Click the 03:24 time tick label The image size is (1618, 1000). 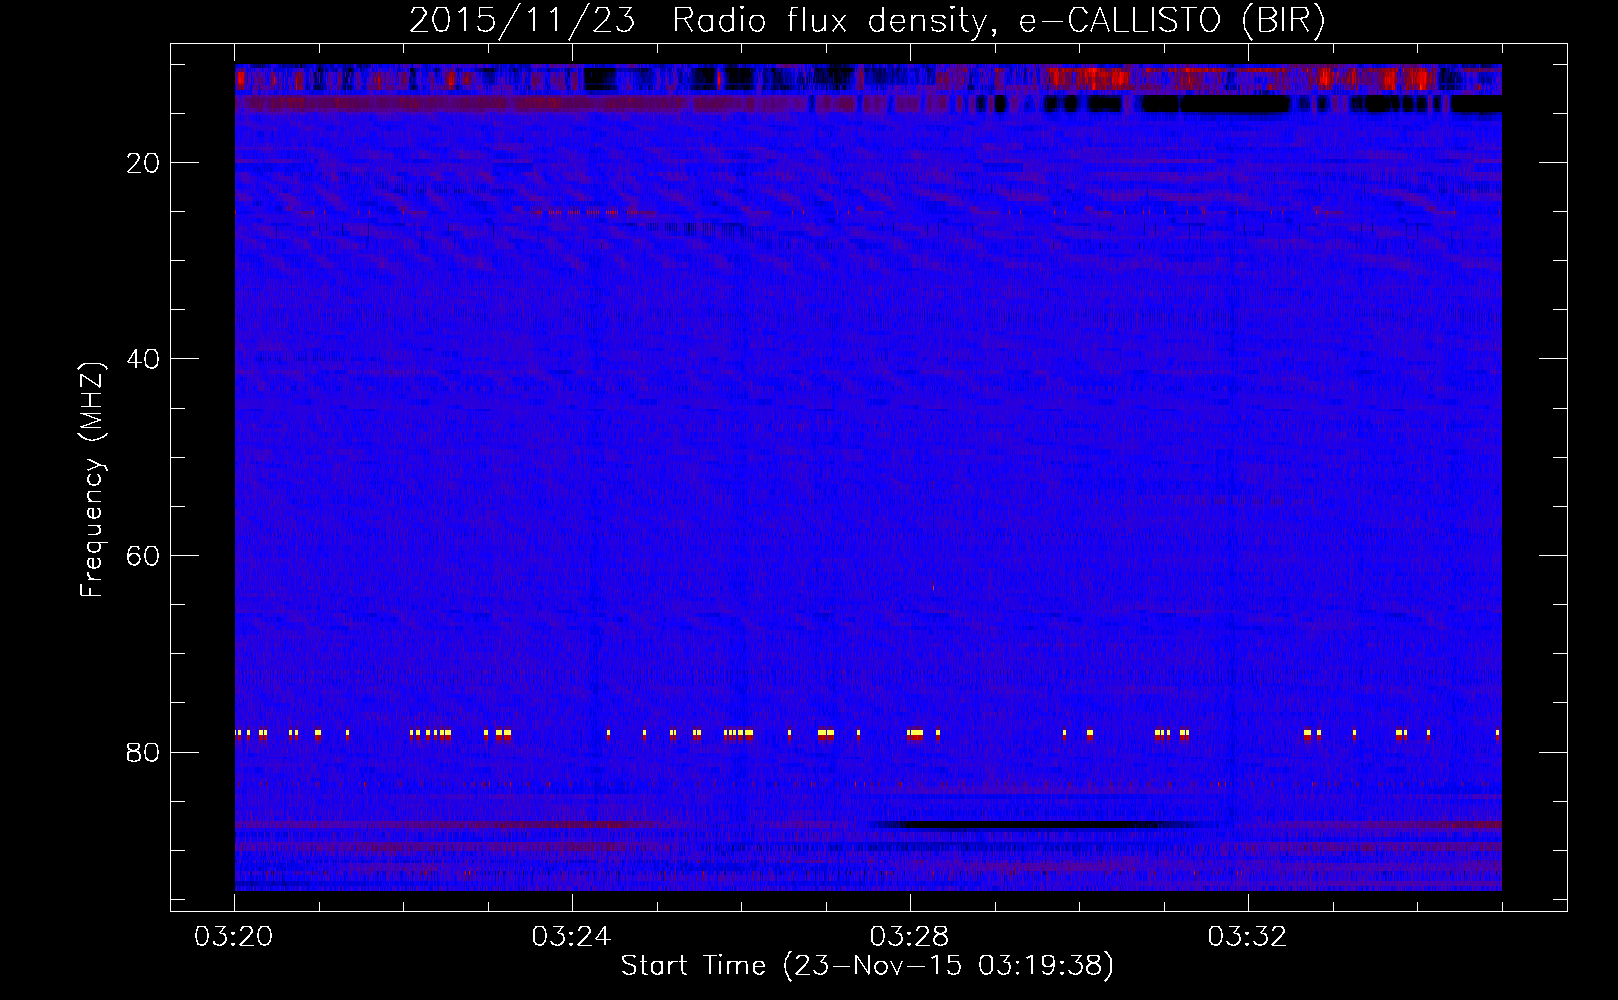coord(572,937)
